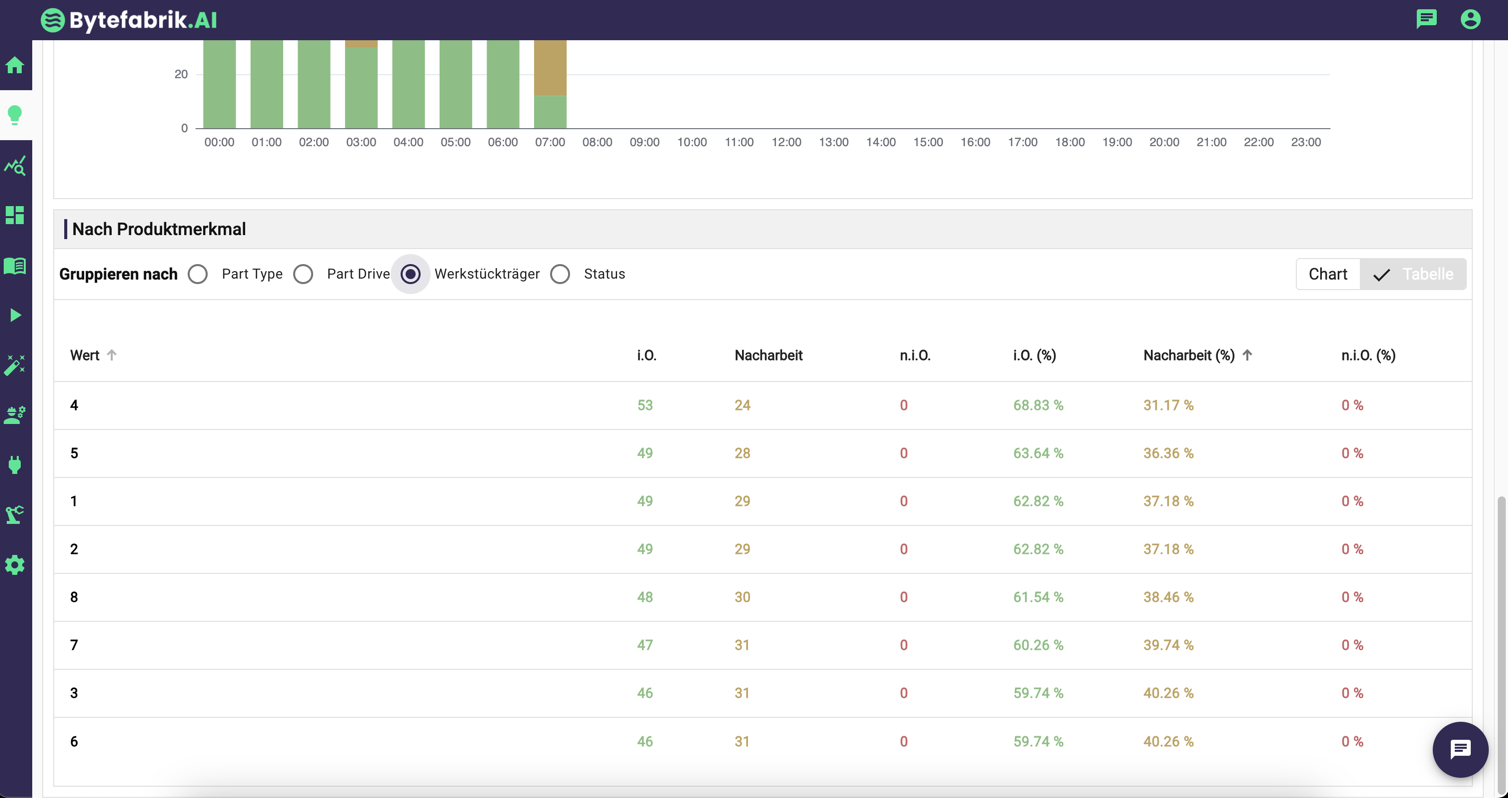Toggle sort arrow on Nacharbeit (%) column
This screenshot has width=1508, height=798.
coord(1247,355)
